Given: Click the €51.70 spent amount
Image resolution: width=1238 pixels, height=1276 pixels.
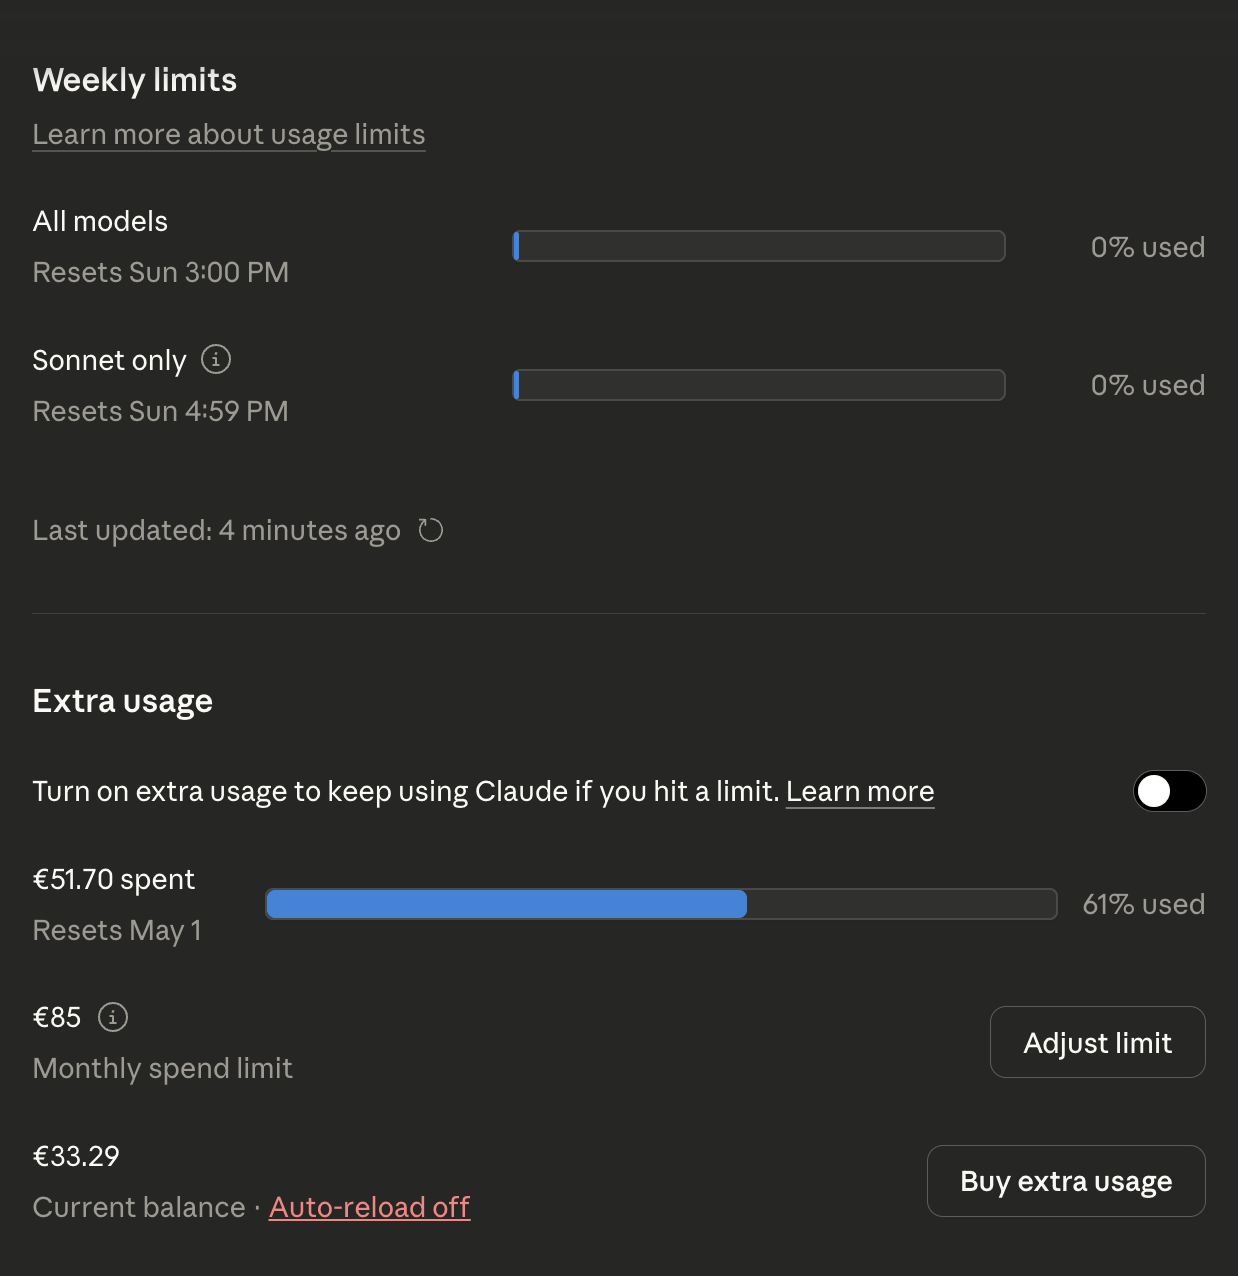Looking at the screenshot, I should point(114,879).
